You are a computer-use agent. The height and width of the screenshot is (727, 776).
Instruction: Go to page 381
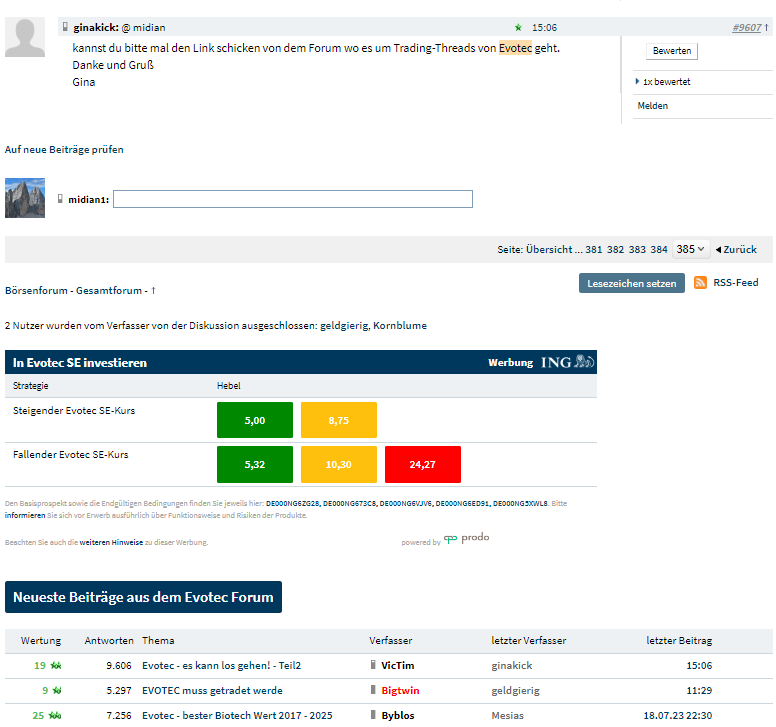click(593, 249)
